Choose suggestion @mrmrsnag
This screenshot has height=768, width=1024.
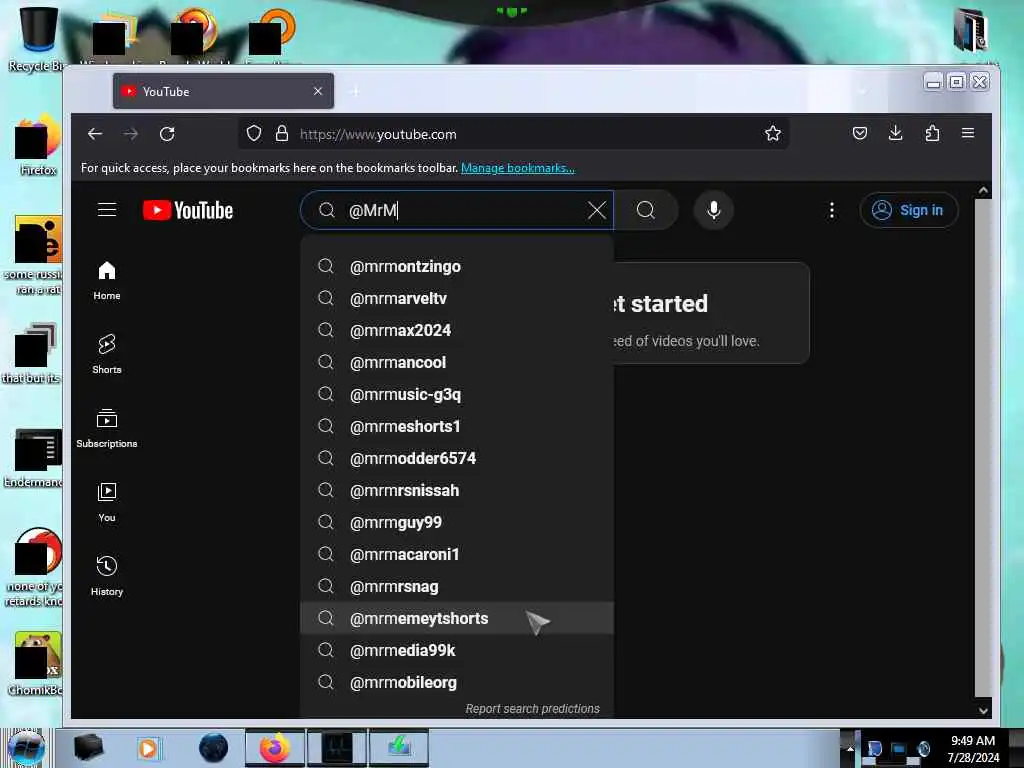pyautogui.click(x=457, y=586)
